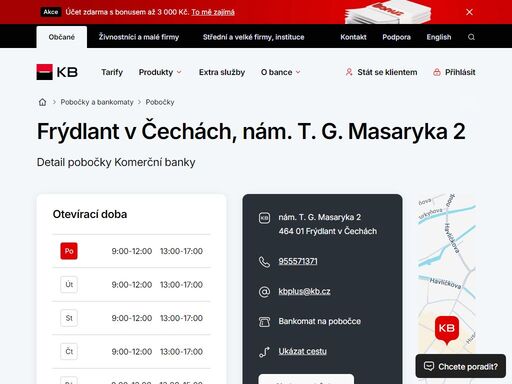Open the Podpora menu item

(x=396, y=37)
